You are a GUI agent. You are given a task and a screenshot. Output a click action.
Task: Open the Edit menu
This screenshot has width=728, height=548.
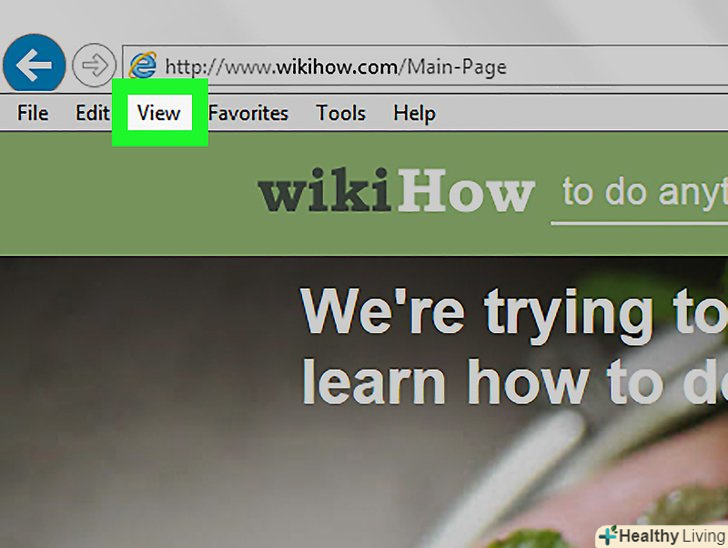pyautogui.click(x=92, y=113)
